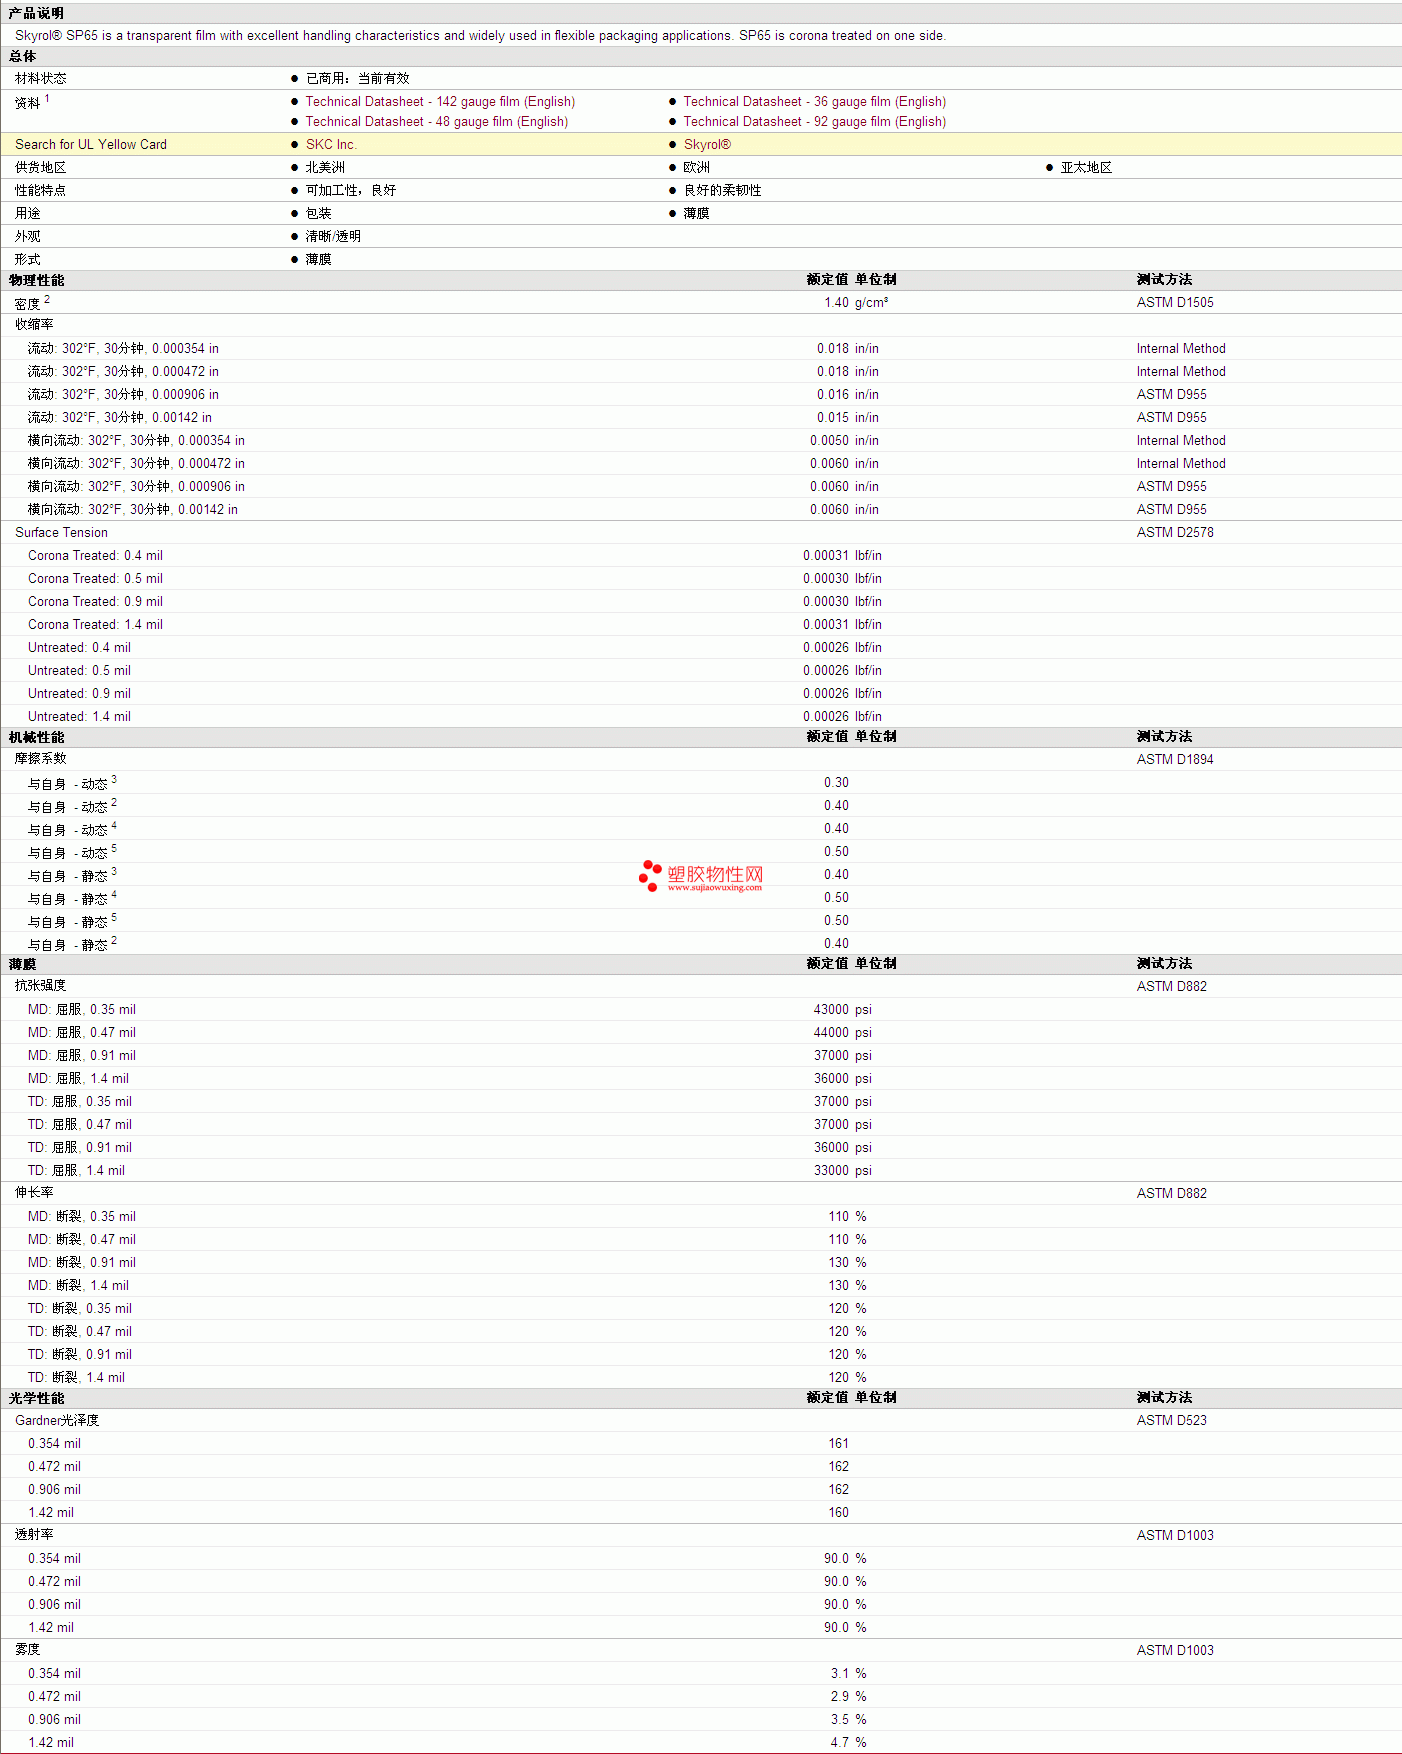Select the haze value 4.7 %
The image size is (1402, 1754).
coord(848,1742)
